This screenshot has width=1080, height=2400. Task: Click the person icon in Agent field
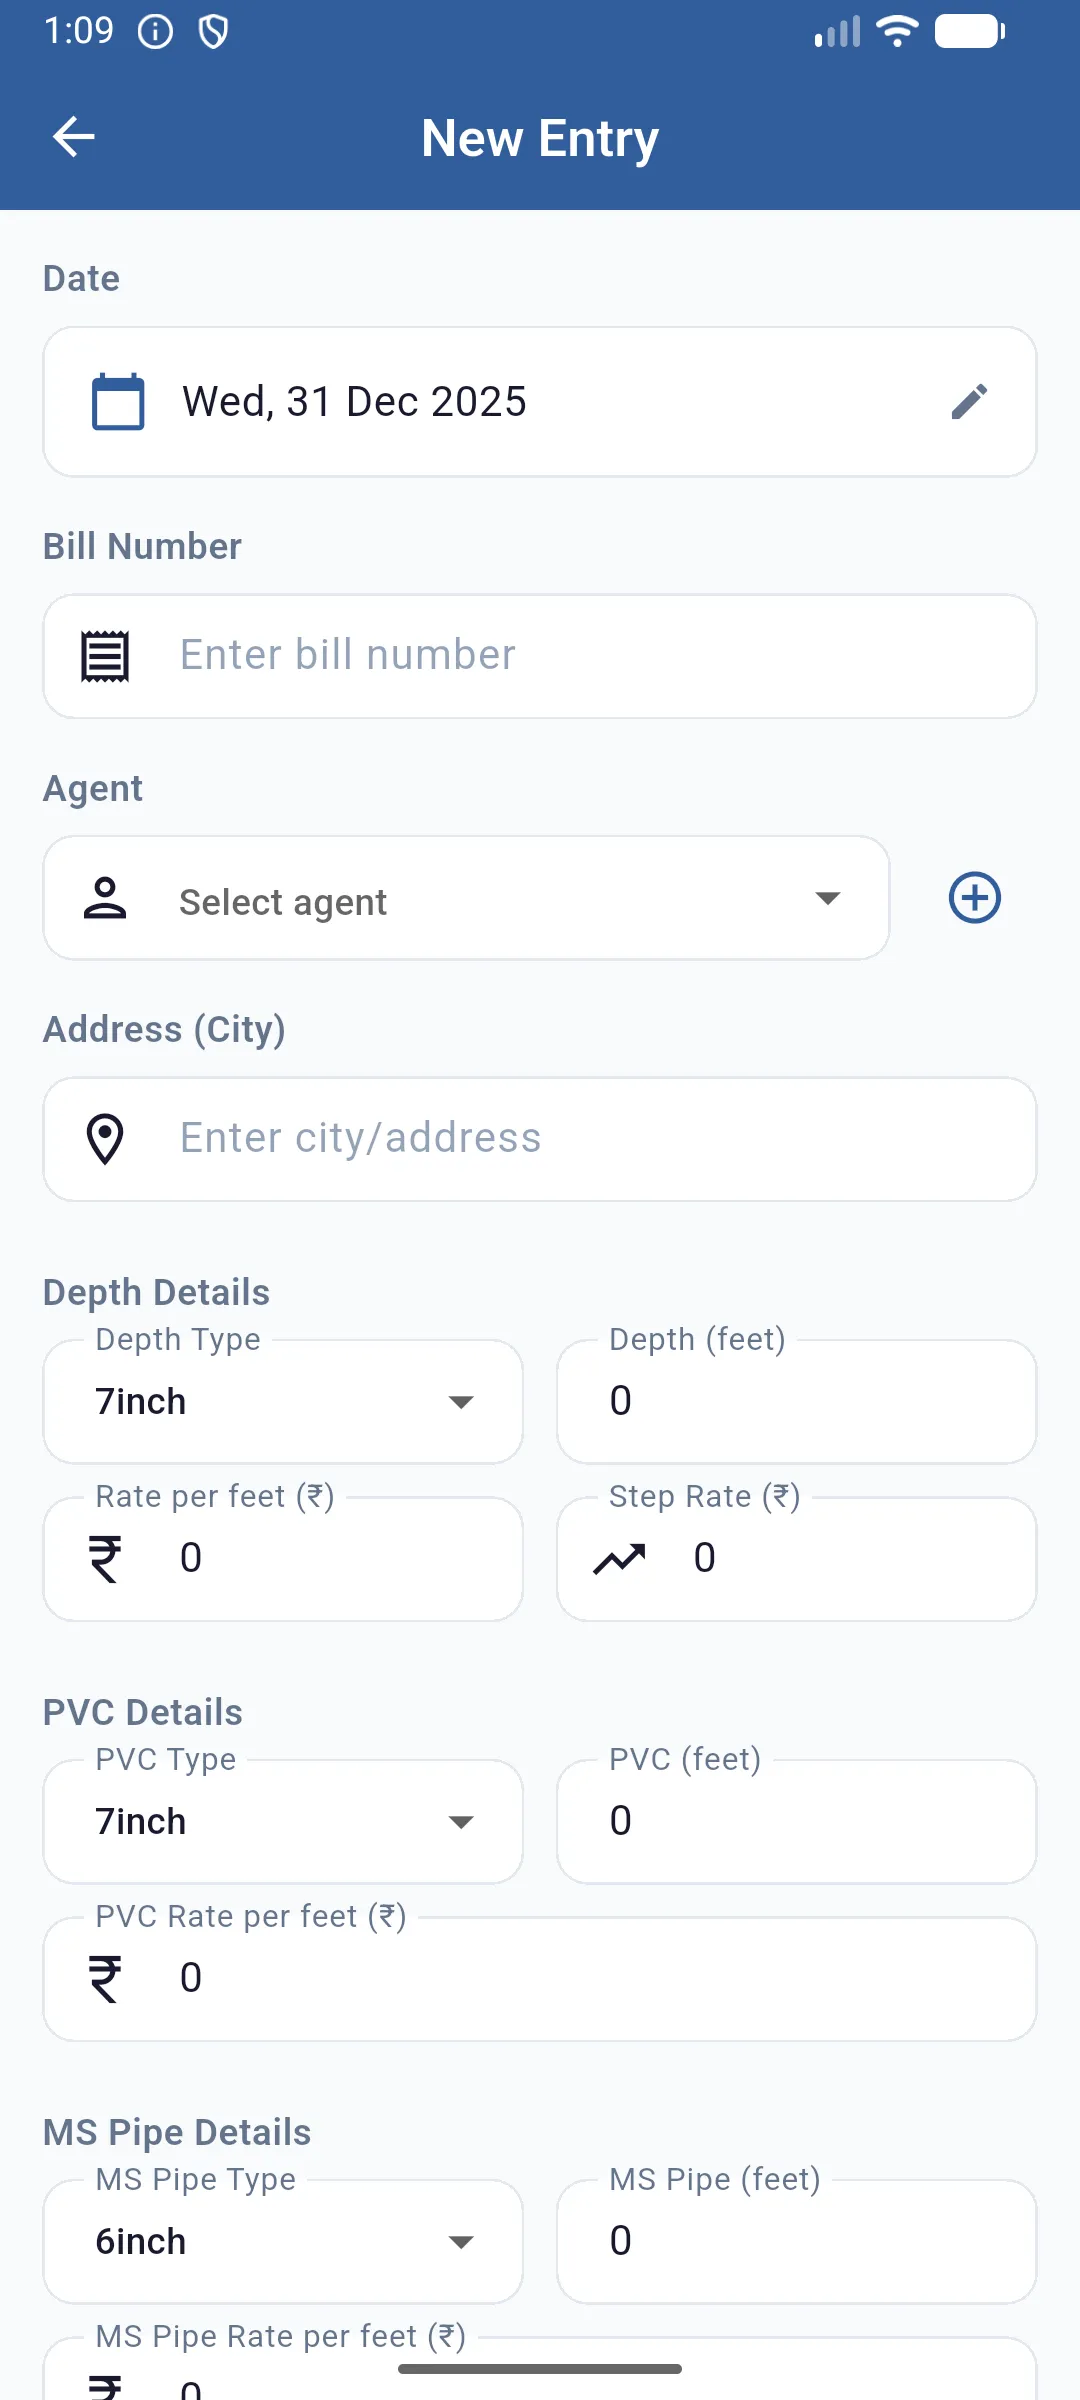[105, 898]
